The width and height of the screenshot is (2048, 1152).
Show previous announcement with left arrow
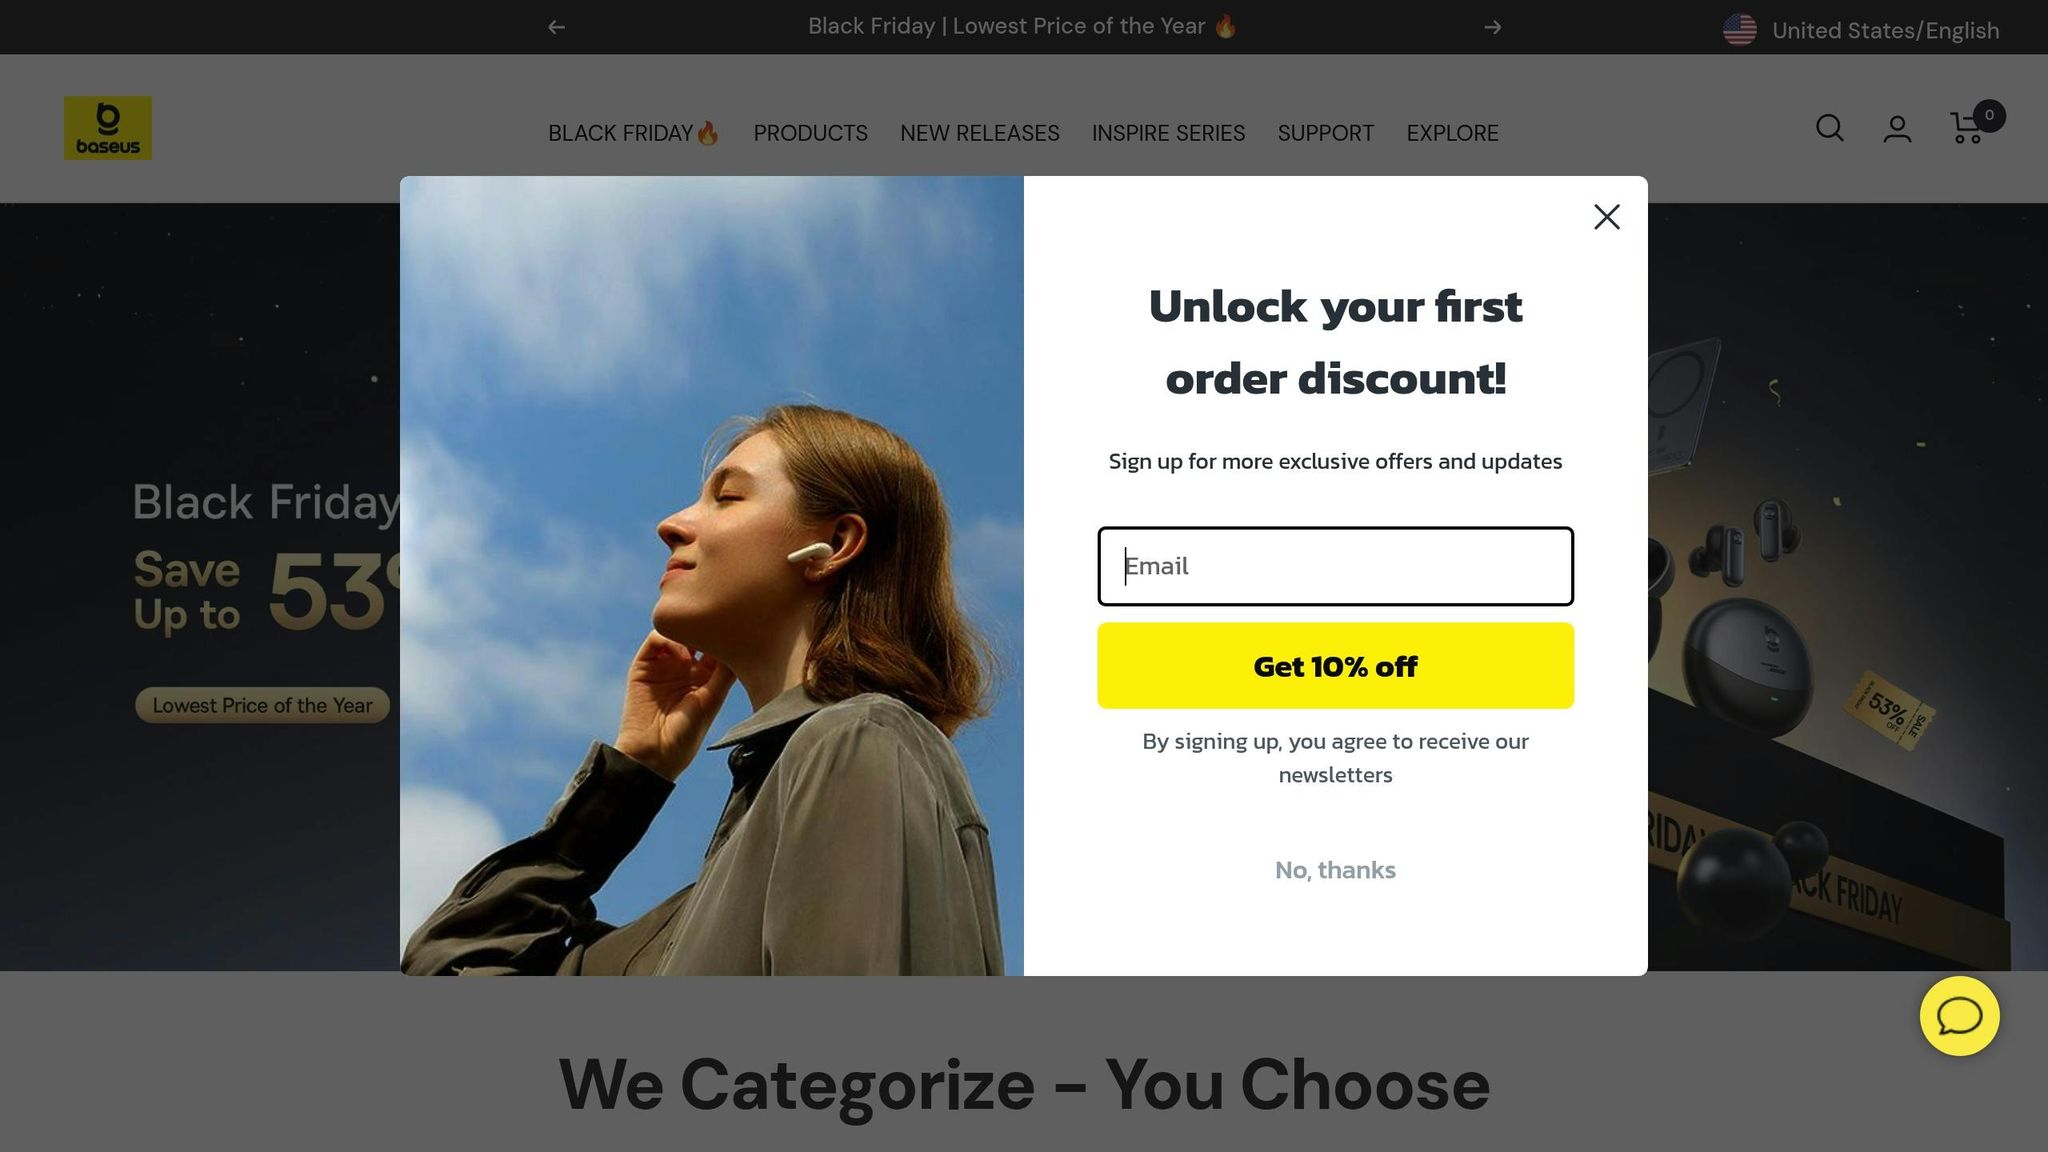coord(557,27)
